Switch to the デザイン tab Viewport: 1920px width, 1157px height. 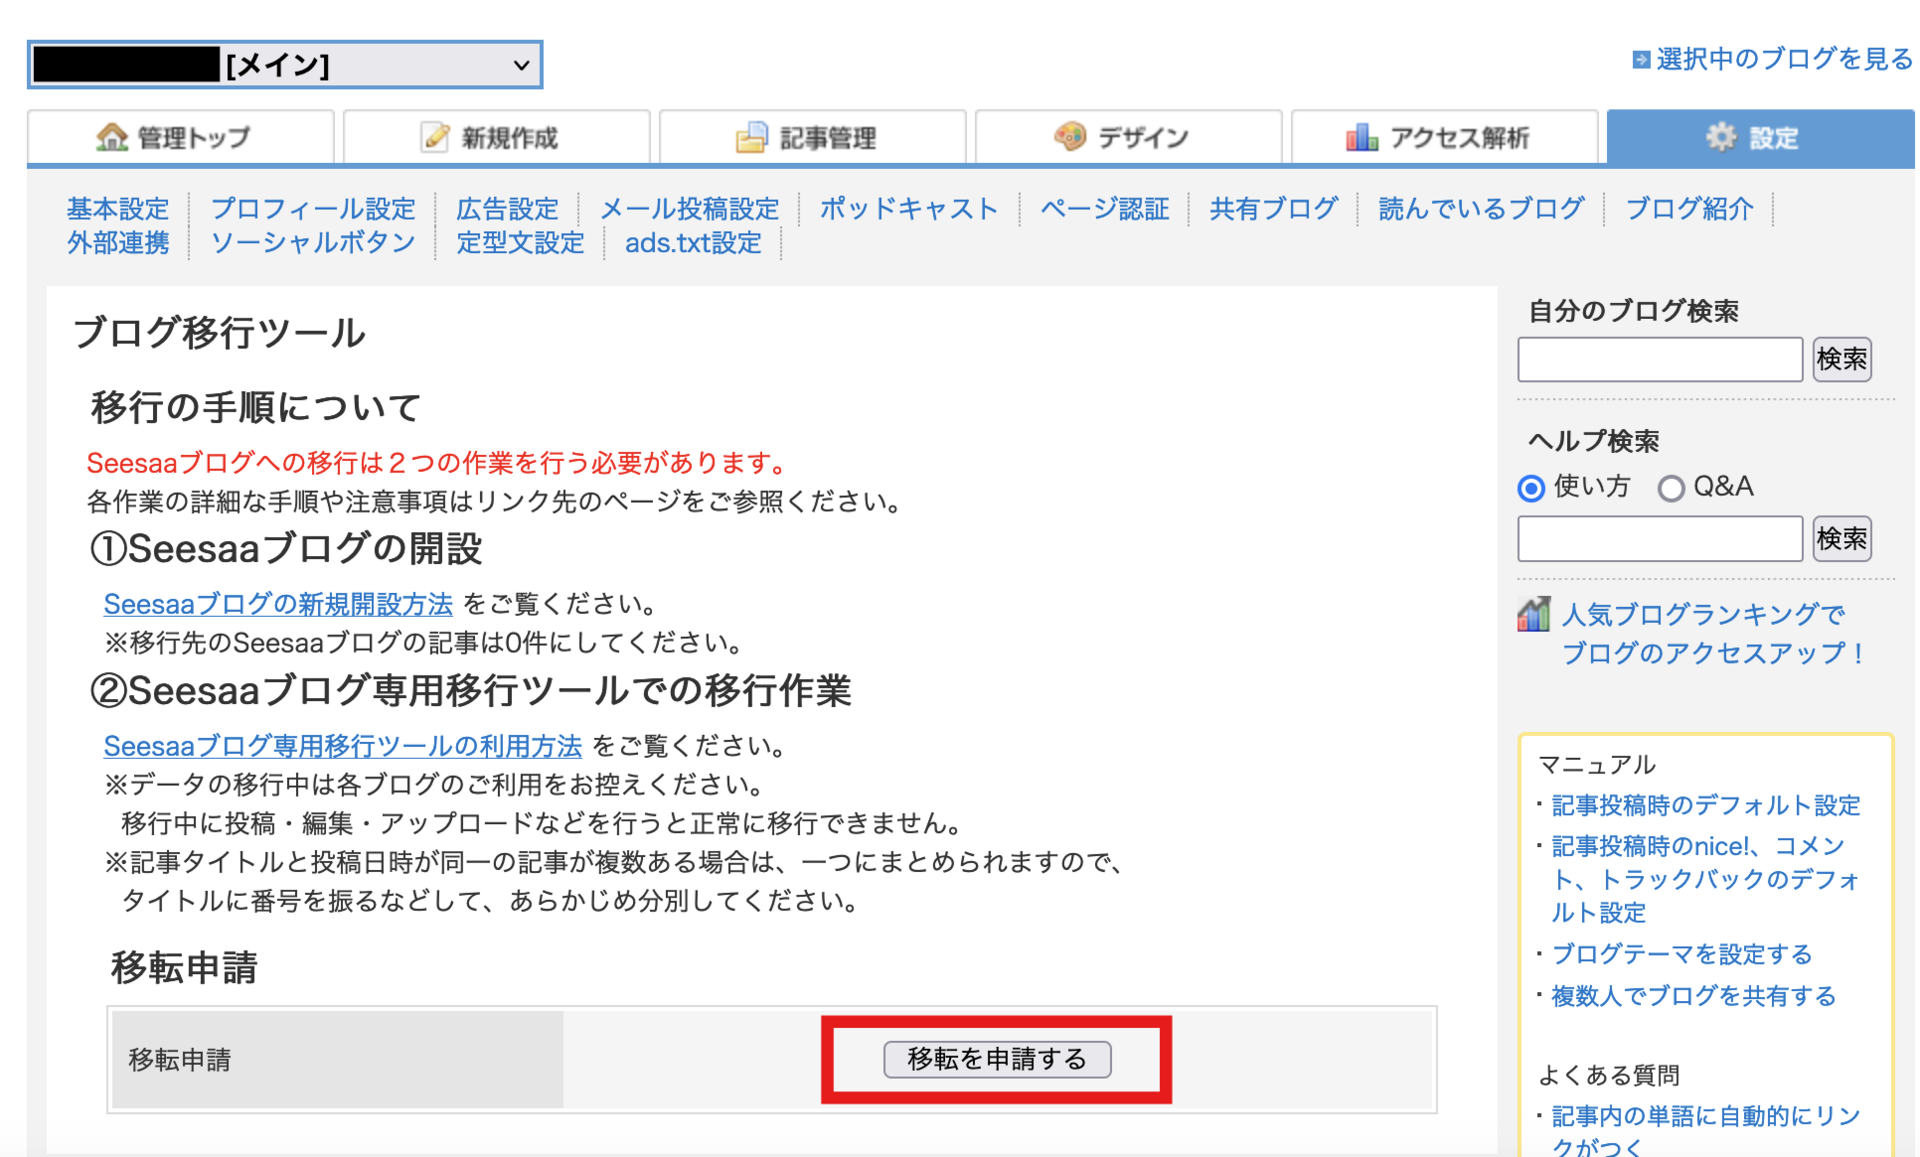[x=1128, y=137]
